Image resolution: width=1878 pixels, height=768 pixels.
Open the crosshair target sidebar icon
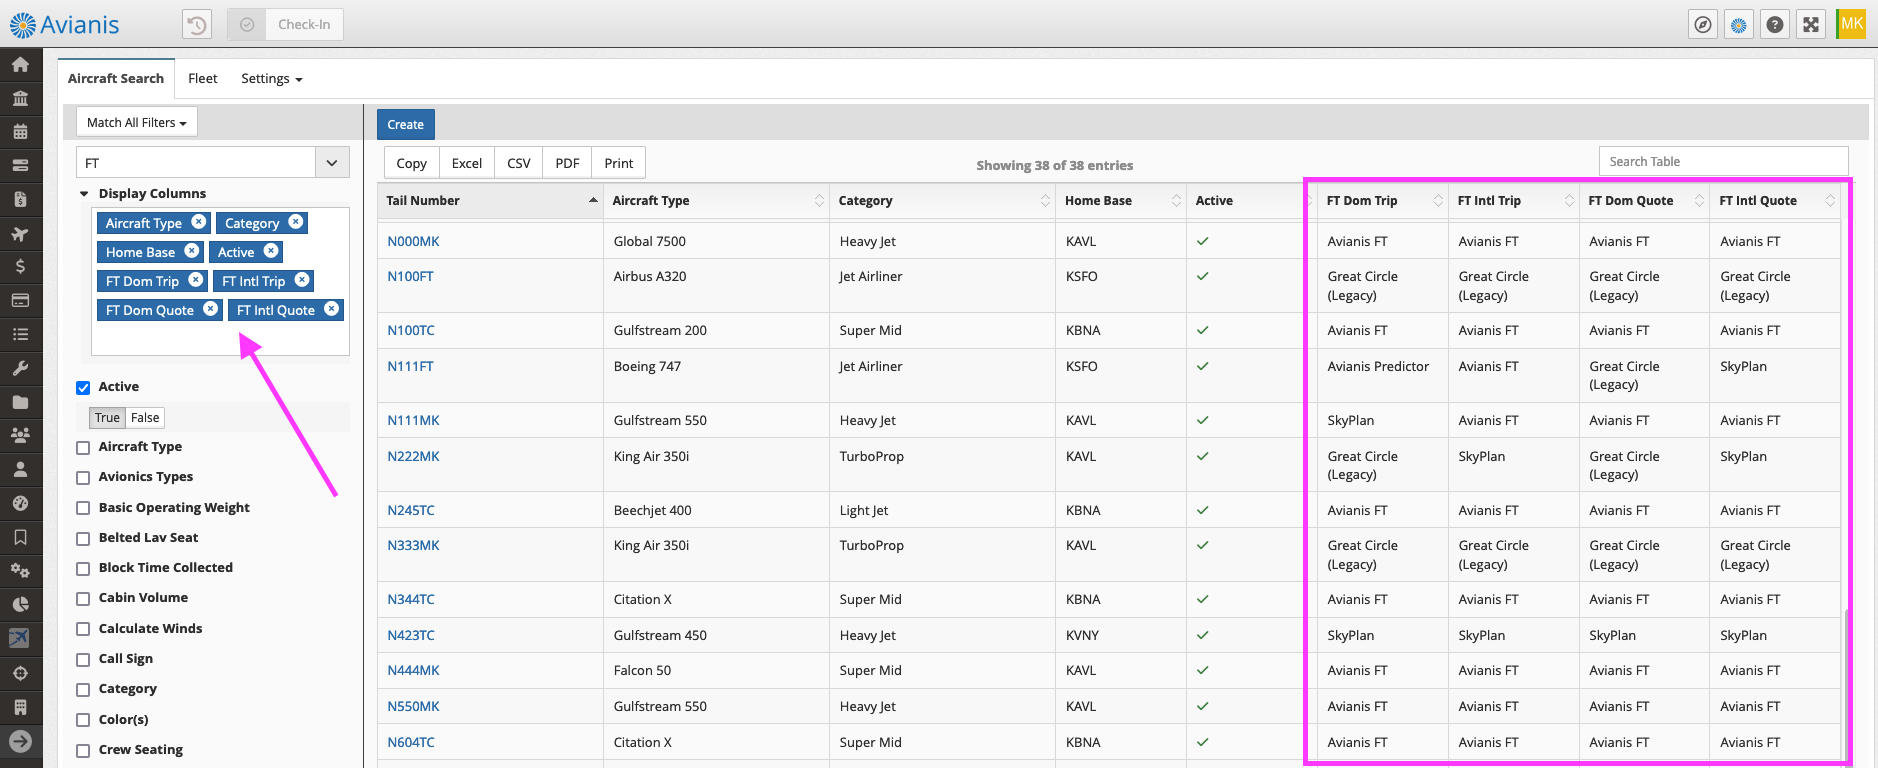[20, 673]
